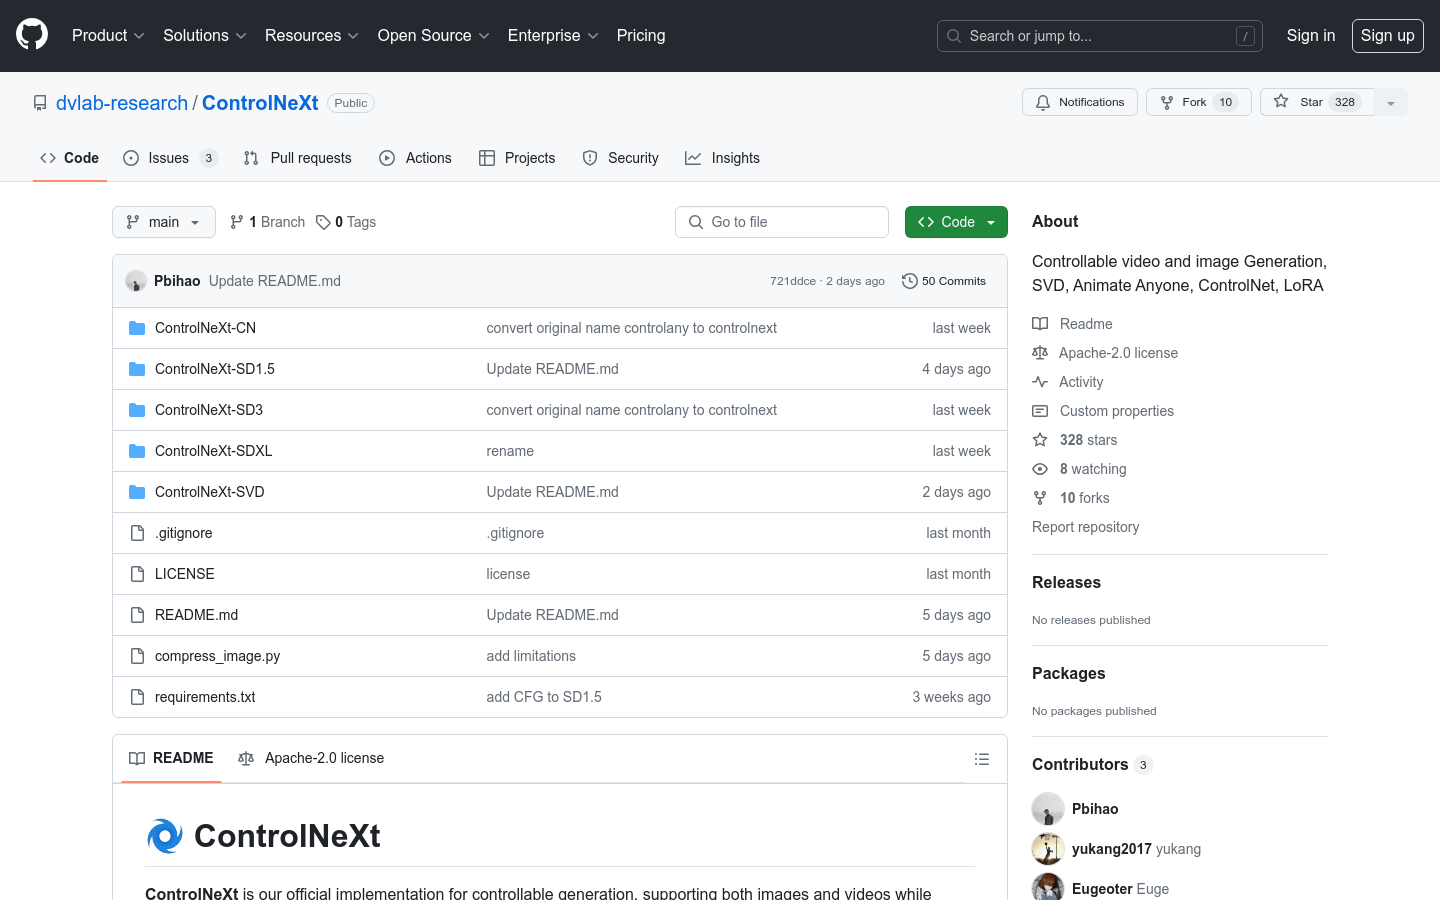Star the ControlNeXt repository
Viewport: 1440px width, 900px height.
(1317, 102)
